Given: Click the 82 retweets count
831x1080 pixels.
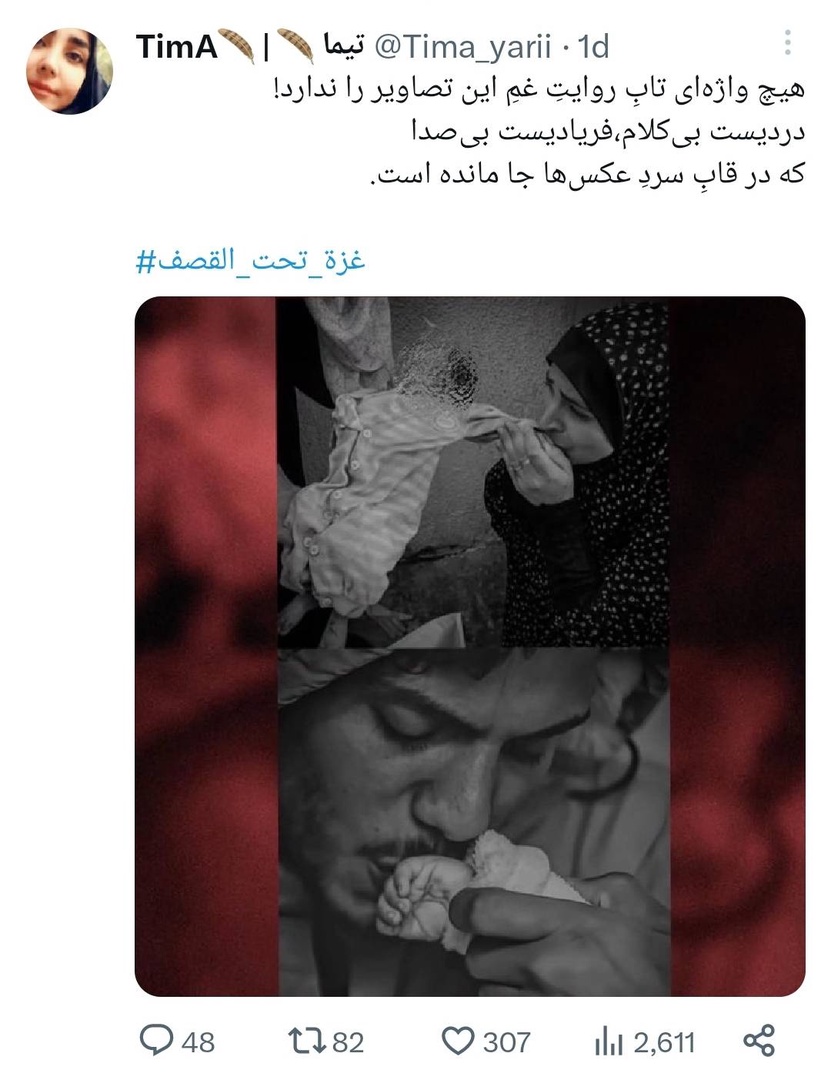Looking at the screenshot, I should 347,1042.
